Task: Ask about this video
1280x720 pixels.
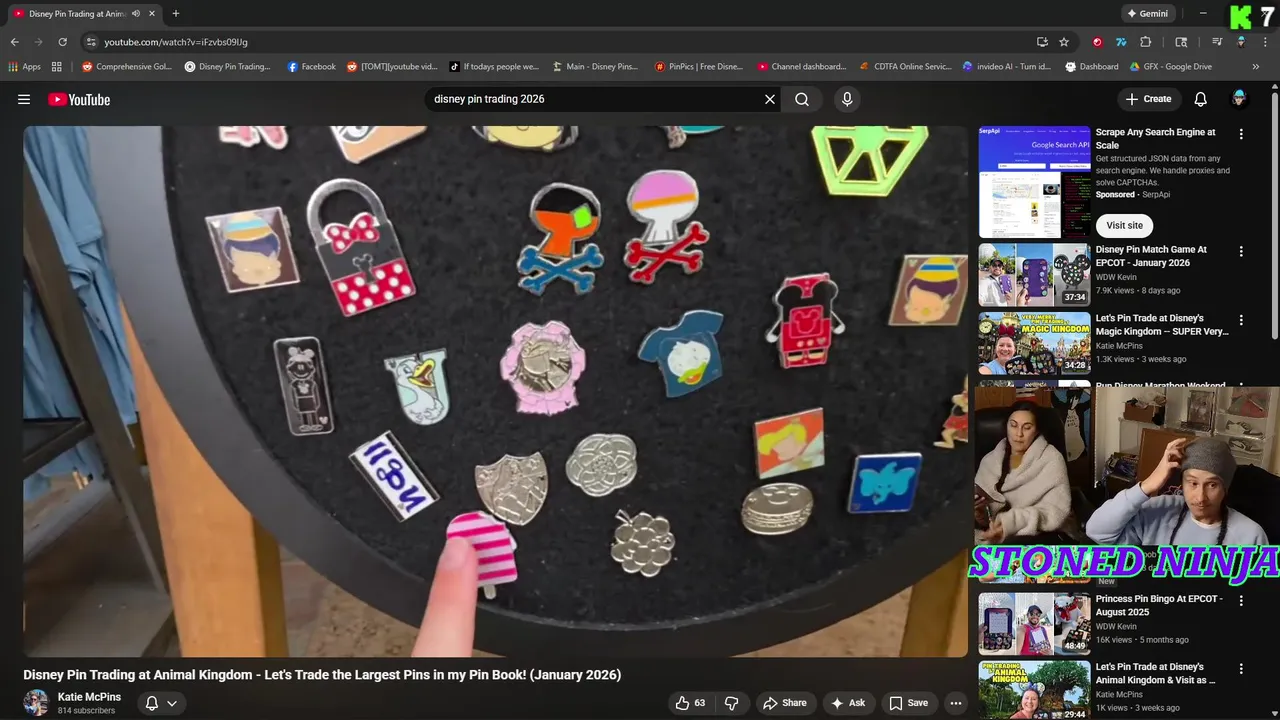Action: tap(848, 703)
